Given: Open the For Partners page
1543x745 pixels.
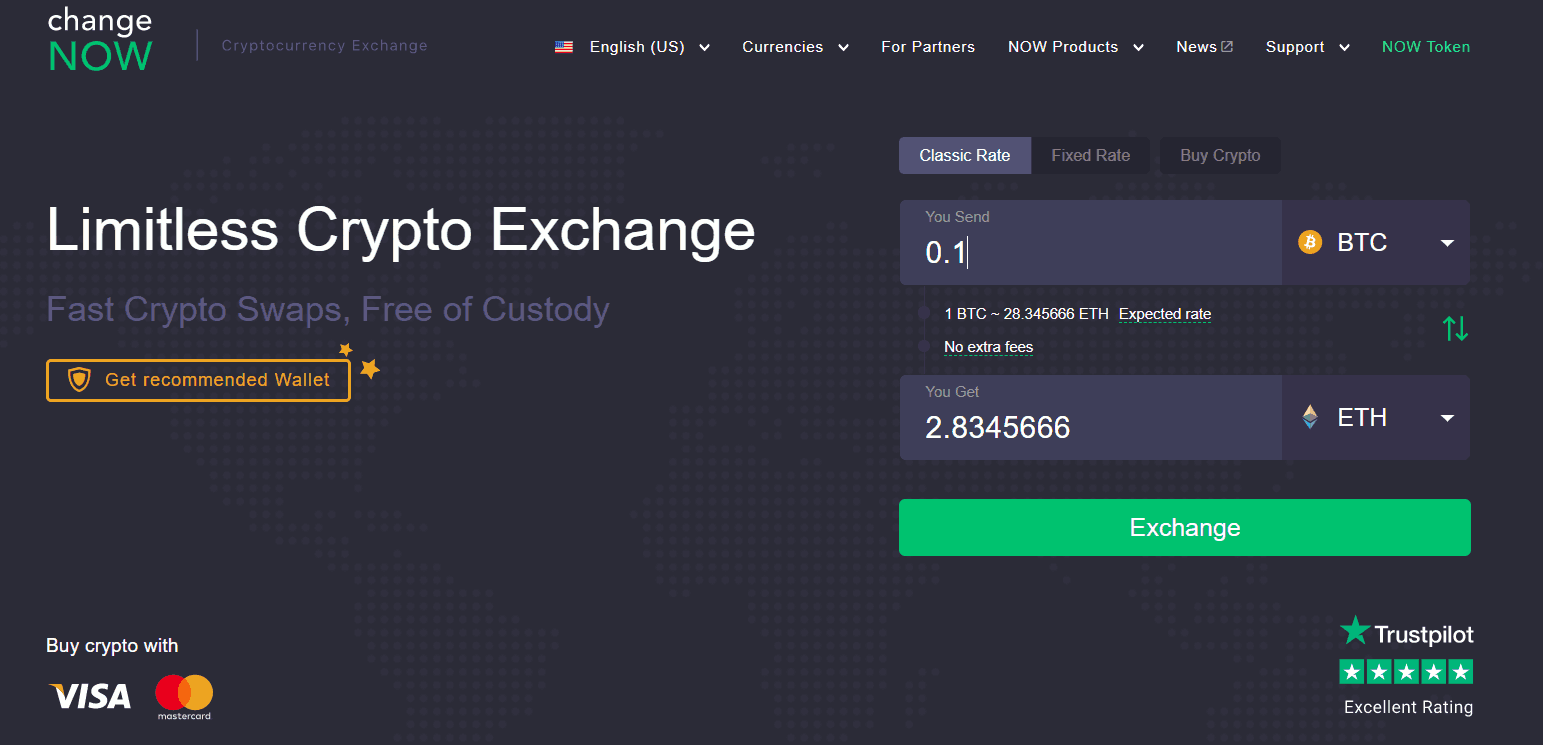Looking at the screenshot, I should click(927, 47).
